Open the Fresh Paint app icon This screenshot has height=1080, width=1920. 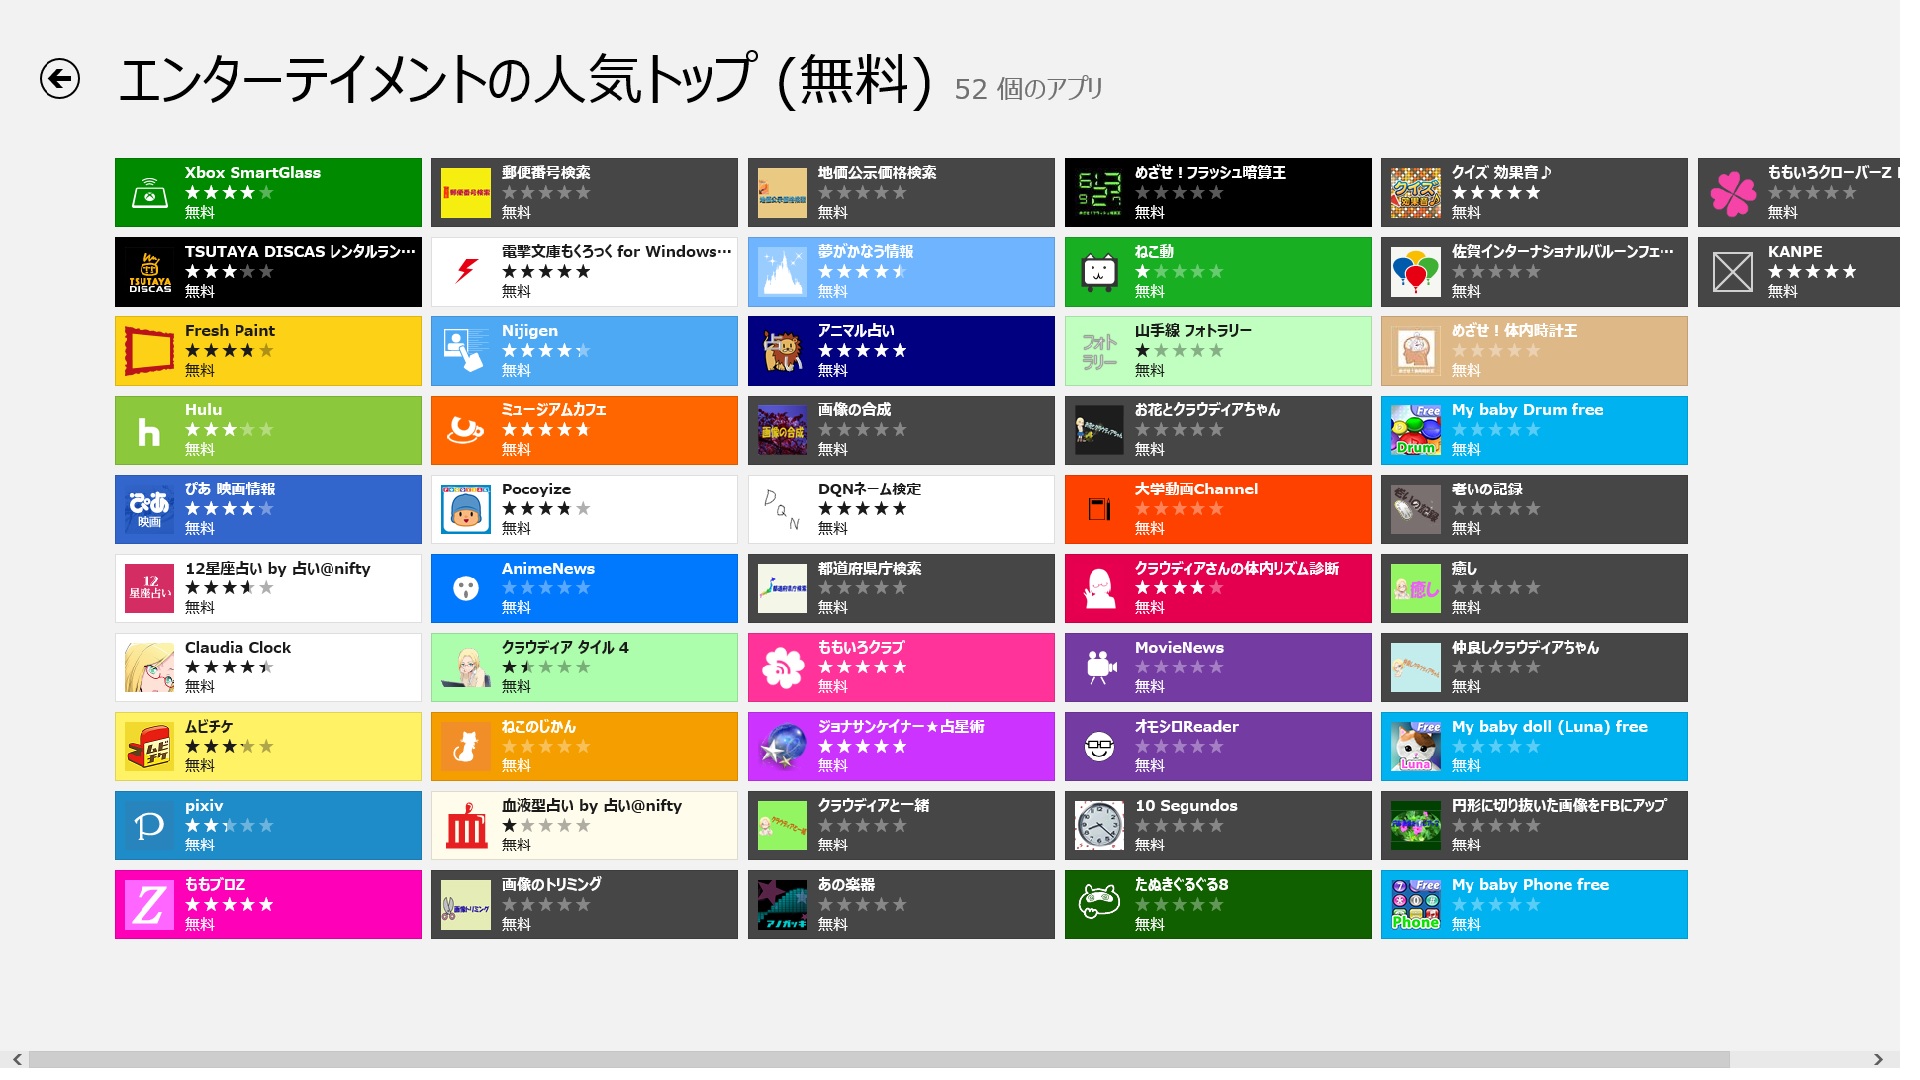[149, 352]
